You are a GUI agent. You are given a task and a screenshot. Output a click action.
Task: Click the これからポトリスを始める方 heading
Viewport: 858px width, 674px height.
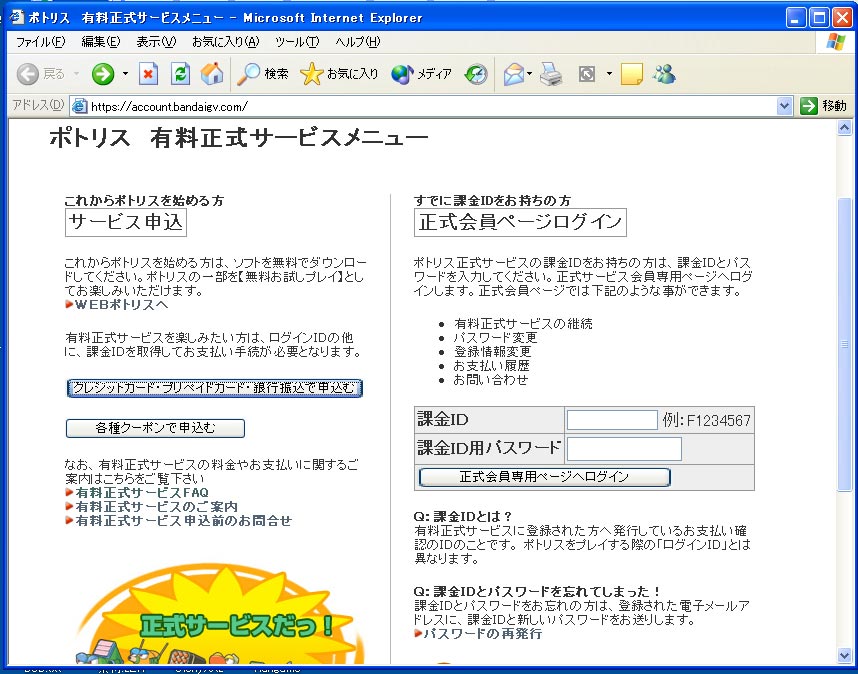(144, 201)
